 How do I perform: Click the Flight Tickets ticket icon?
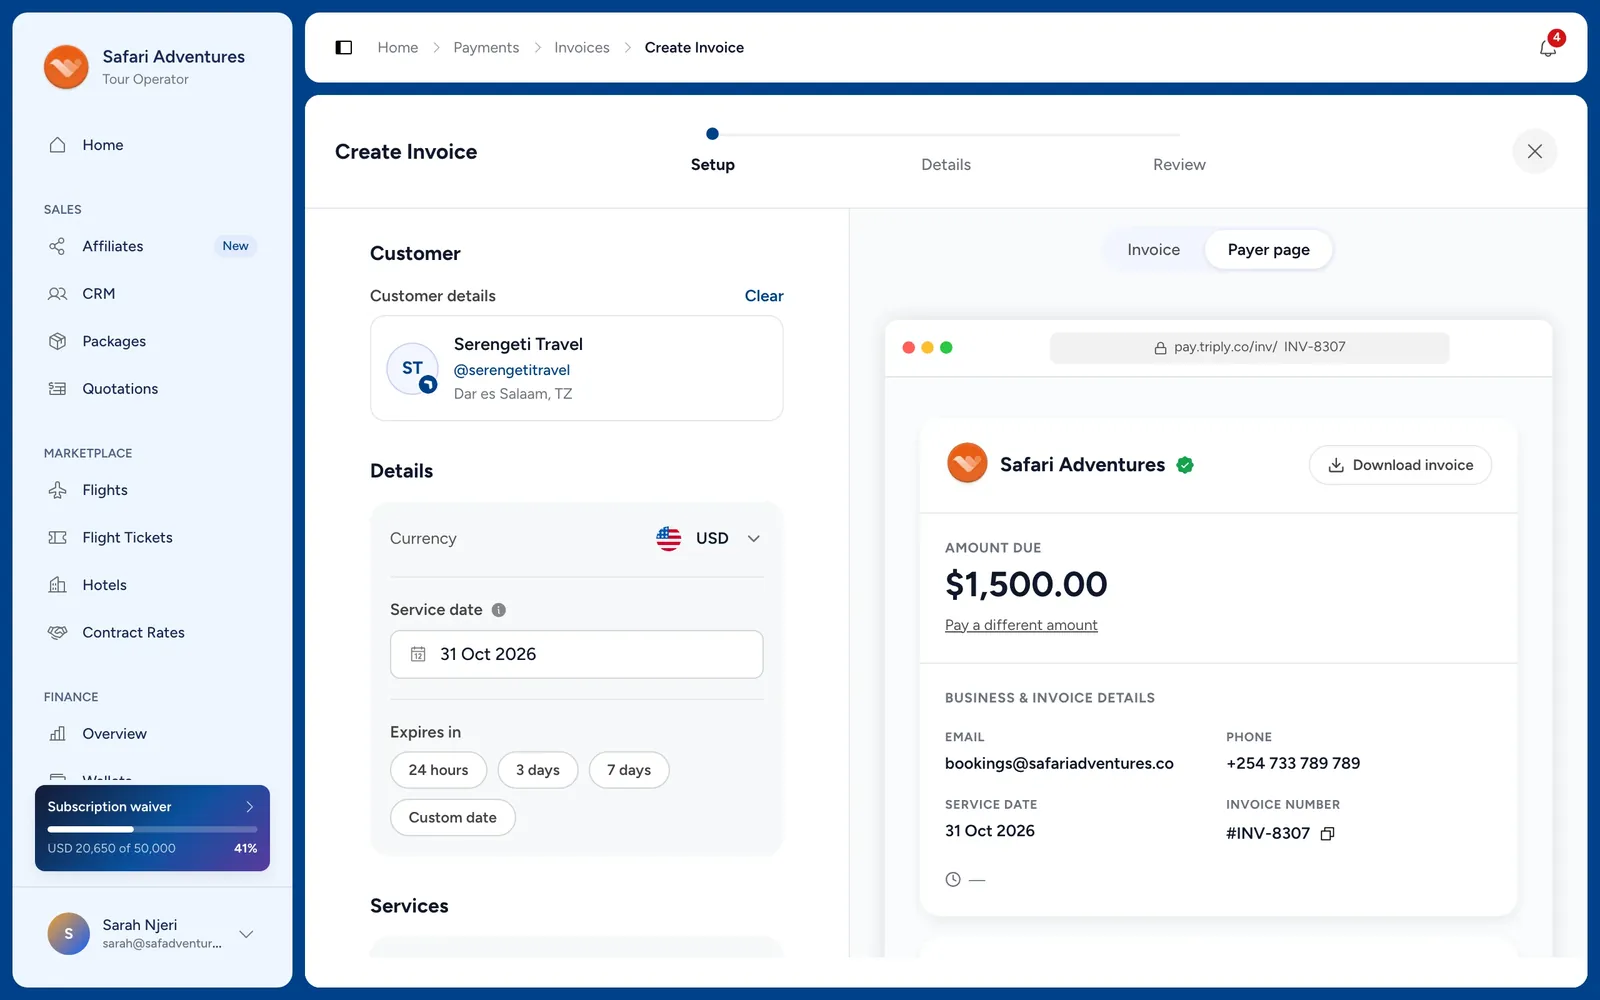(x=58, y=538)
